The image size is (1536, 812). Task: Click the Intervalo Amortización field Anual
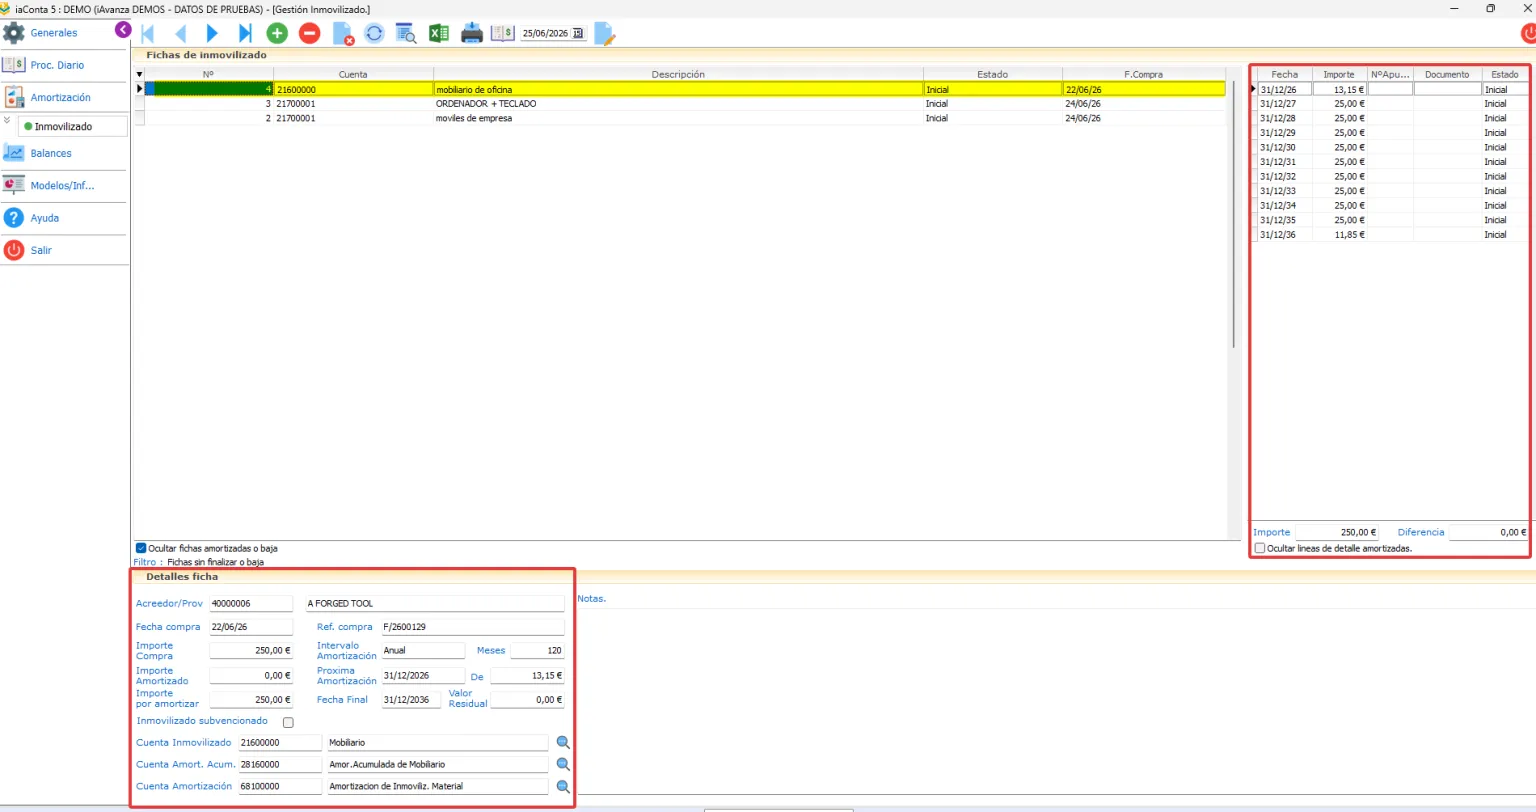(x=423, y=651)
